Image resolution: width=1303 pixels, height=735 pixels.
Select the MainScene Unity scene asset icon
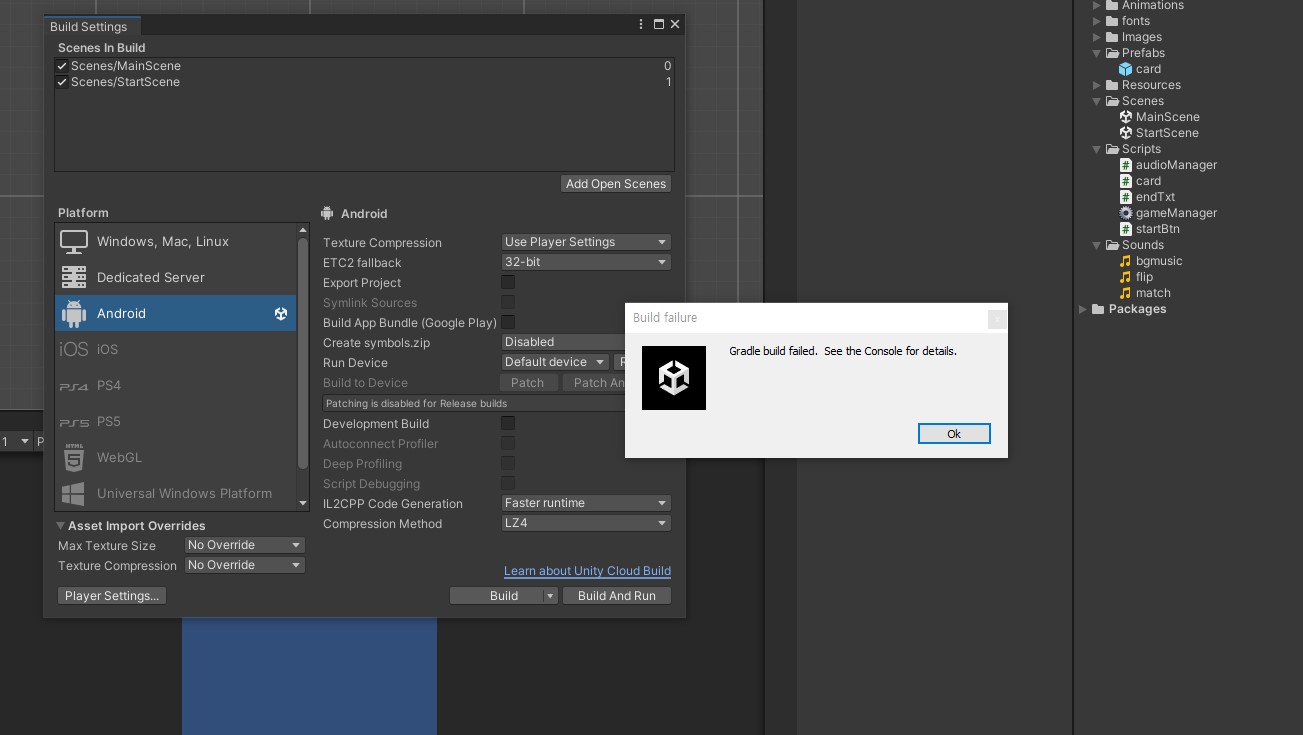click(1126, 117)
